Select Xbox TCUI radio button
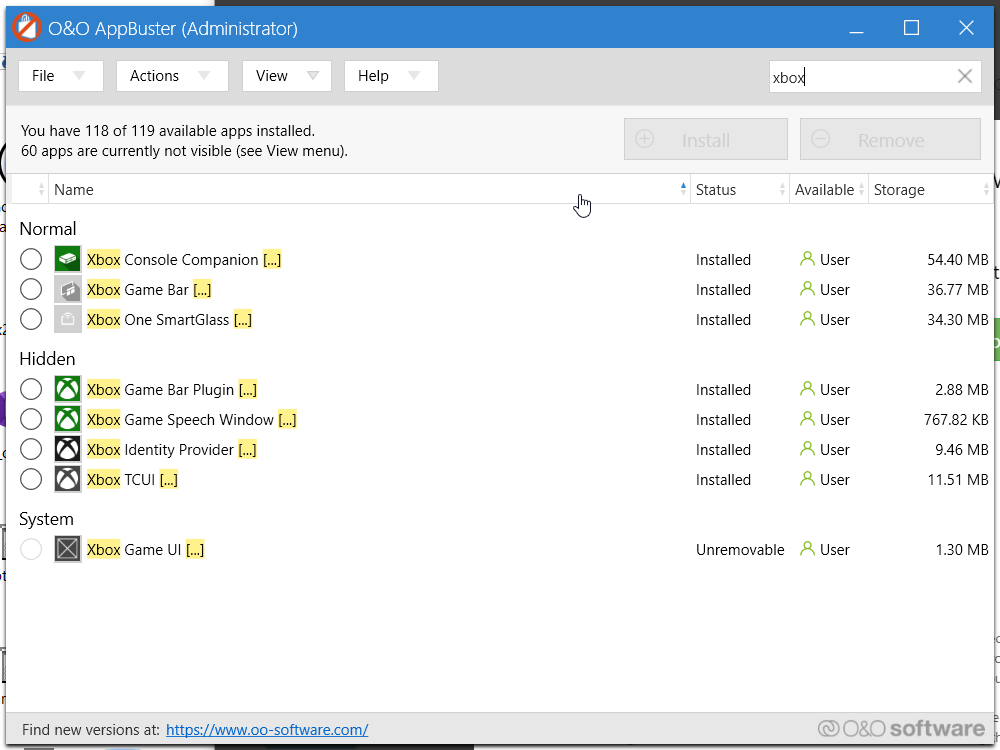 [x=31, y=479]
